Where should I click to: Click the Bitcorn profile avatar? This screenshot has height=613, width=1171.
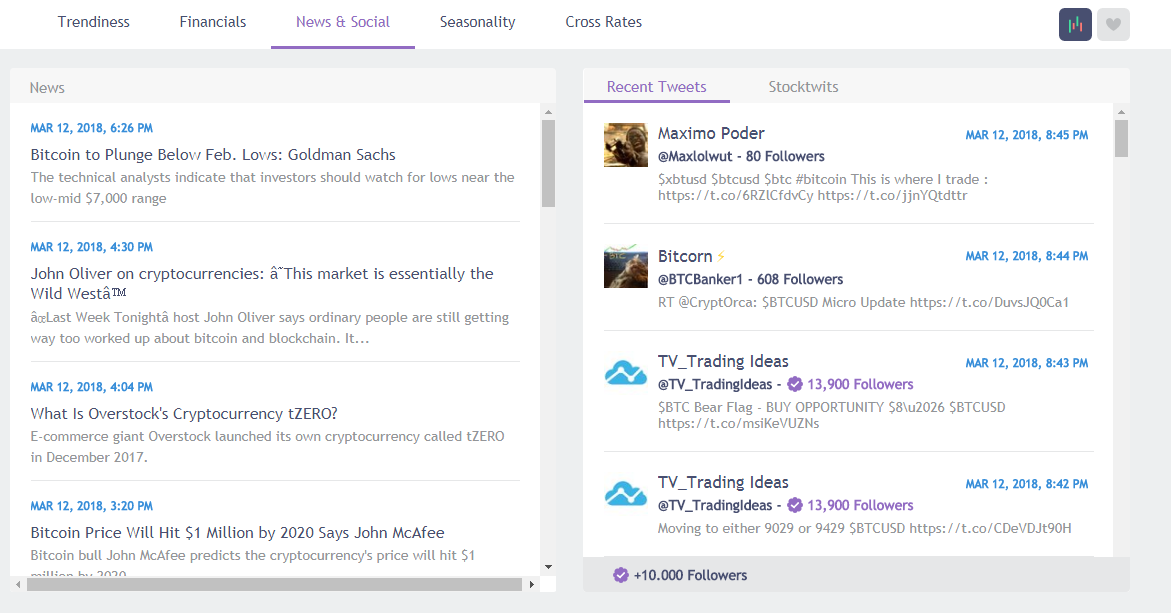point(625,267)
